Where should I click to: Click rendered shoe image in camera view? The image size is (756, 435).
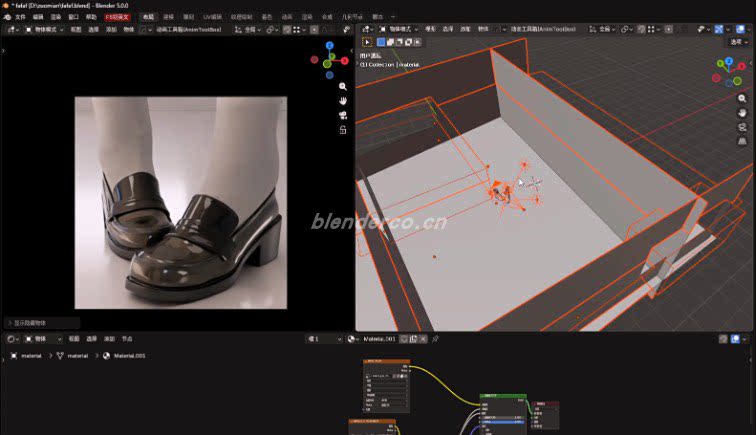tap(181, 203)
